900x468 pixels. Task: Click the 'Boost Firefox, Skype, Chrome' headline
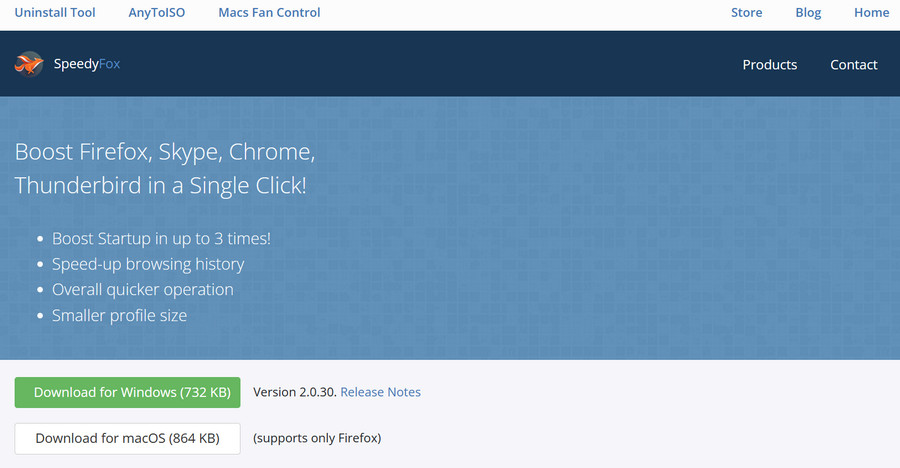point(165,152)
